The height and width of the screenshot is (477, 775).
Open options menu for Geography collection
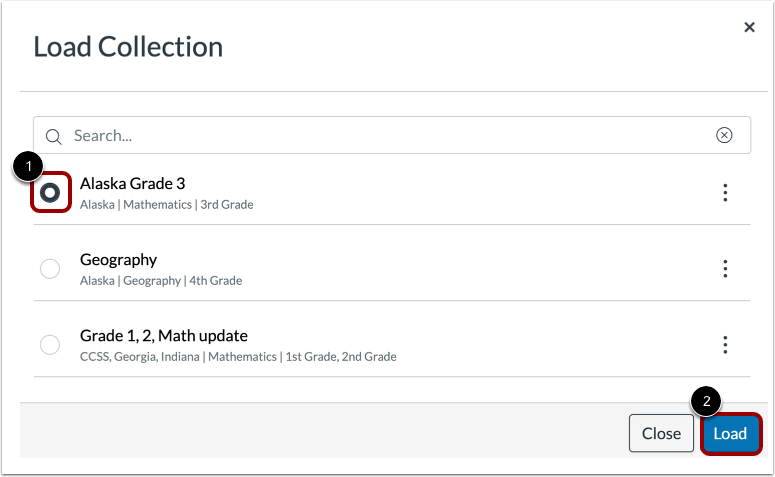pos(725,269)
